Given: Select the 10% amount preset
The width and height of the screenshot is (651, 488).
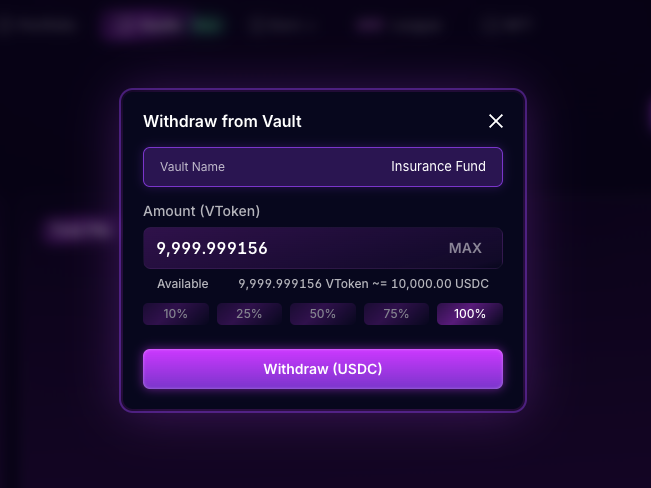Looking at the screenshot, I should click(176, 314).
